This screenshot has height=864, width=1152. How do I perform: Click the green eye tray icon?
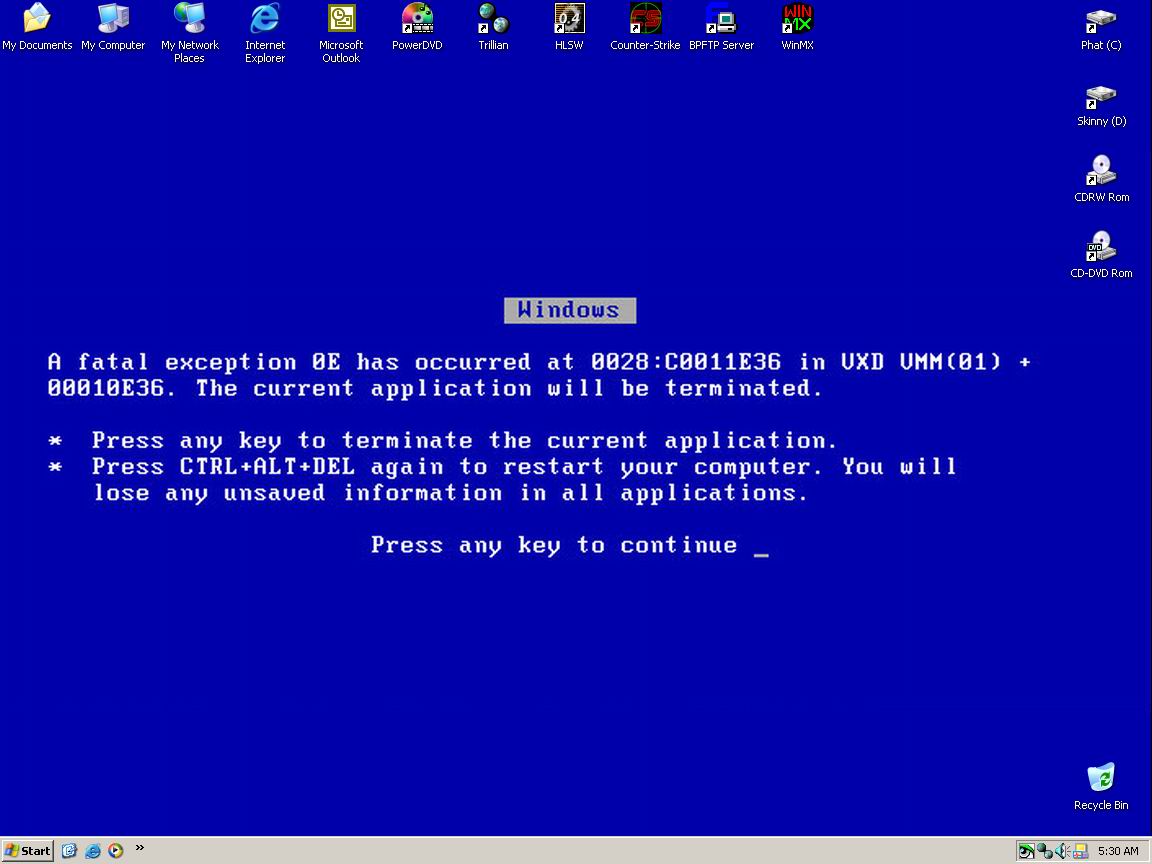1026,852
